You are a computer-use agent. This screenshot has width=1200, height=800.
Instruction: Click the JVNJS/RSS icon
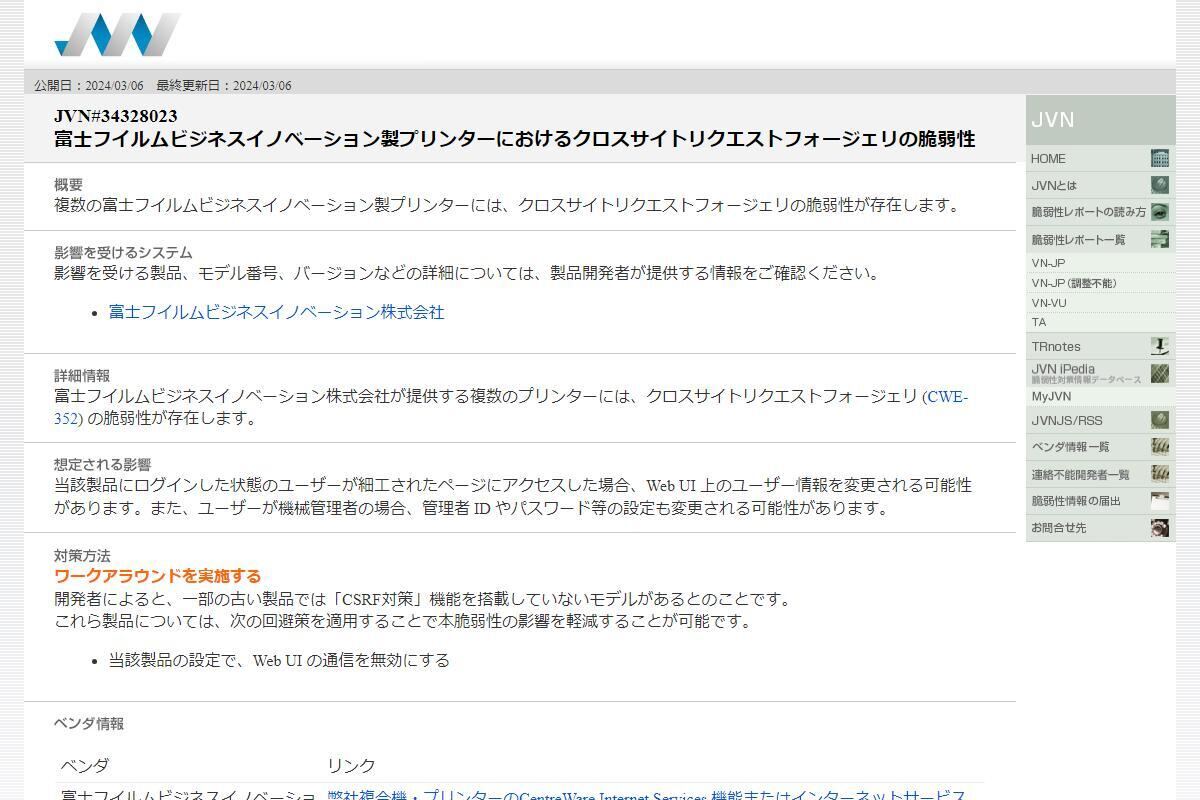1160,420
